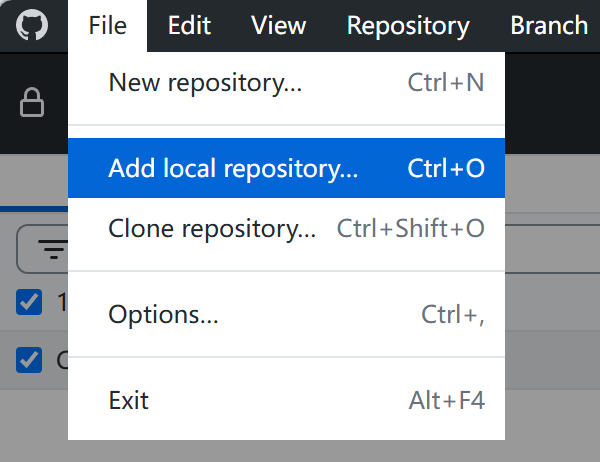Uncheck the first changed file checkbox

click(29, 302)
